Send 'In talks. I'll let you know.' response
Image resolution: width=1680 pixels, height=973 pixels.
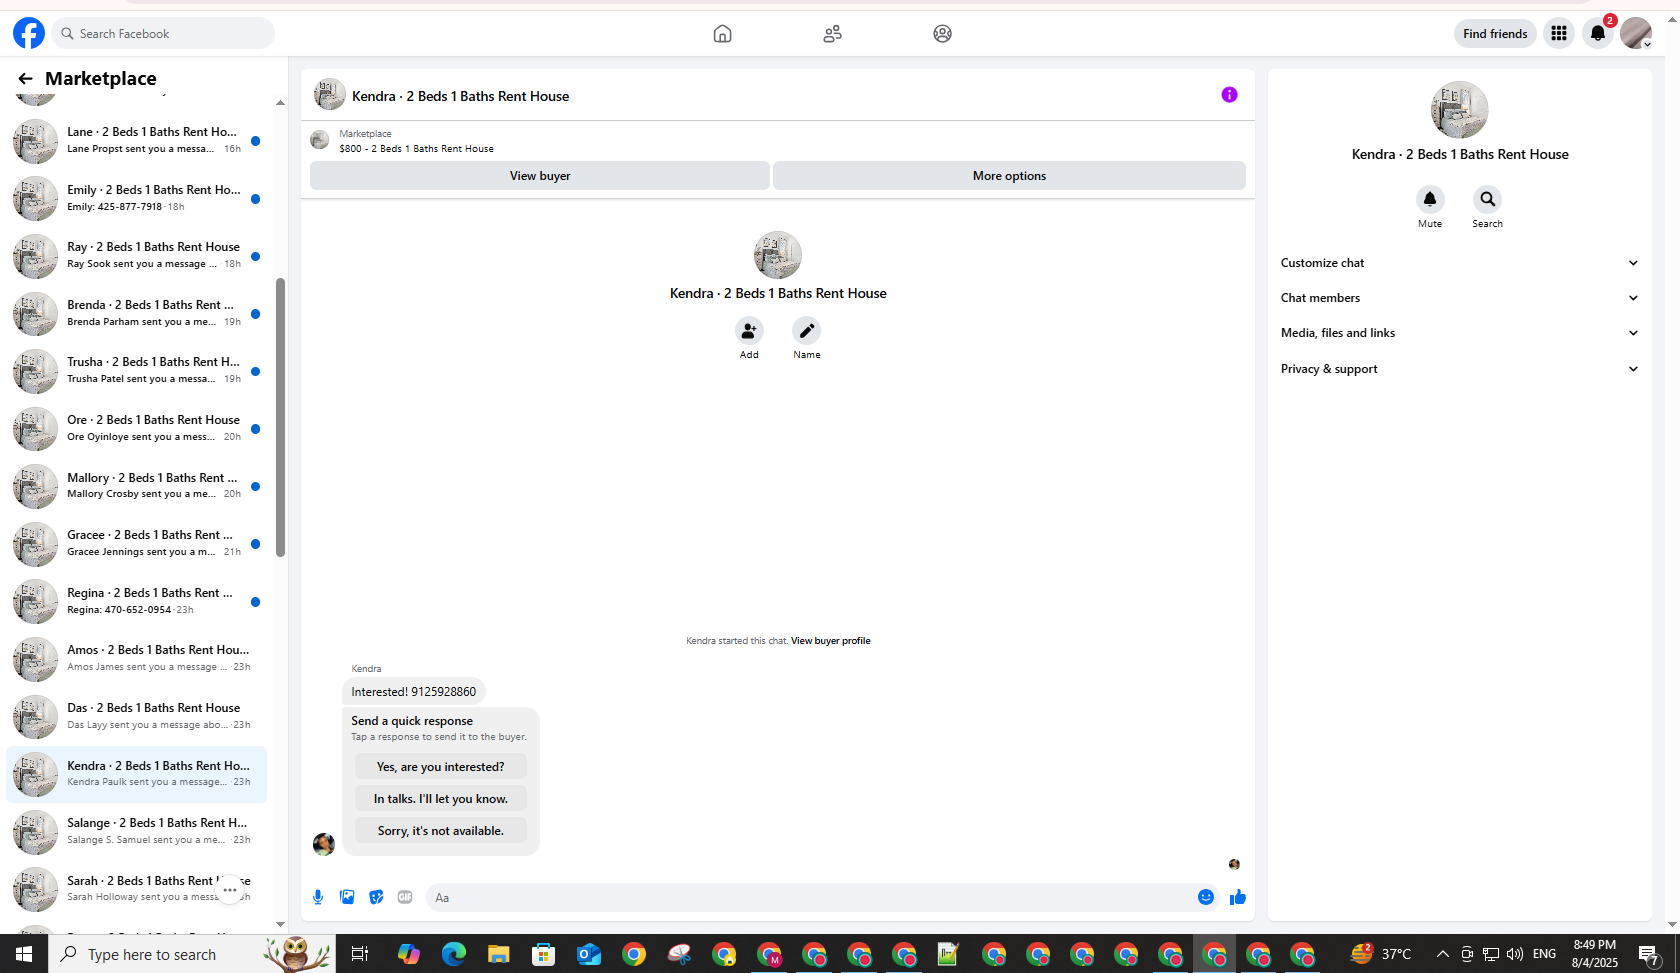pyautogui.click(x=441, y=799)
